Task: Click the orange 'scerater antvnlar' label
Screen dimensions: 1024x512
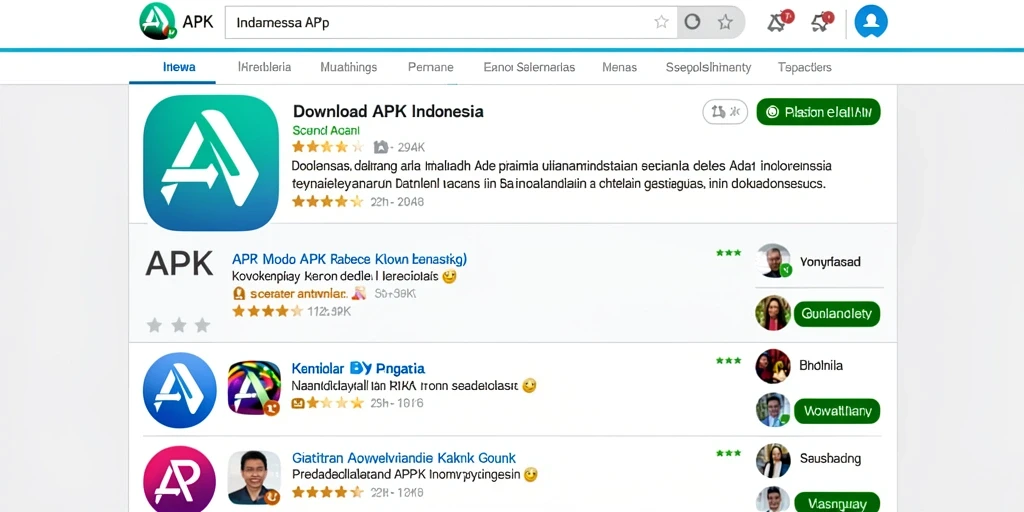Action: pyautogui.click(x=297, y=294)
